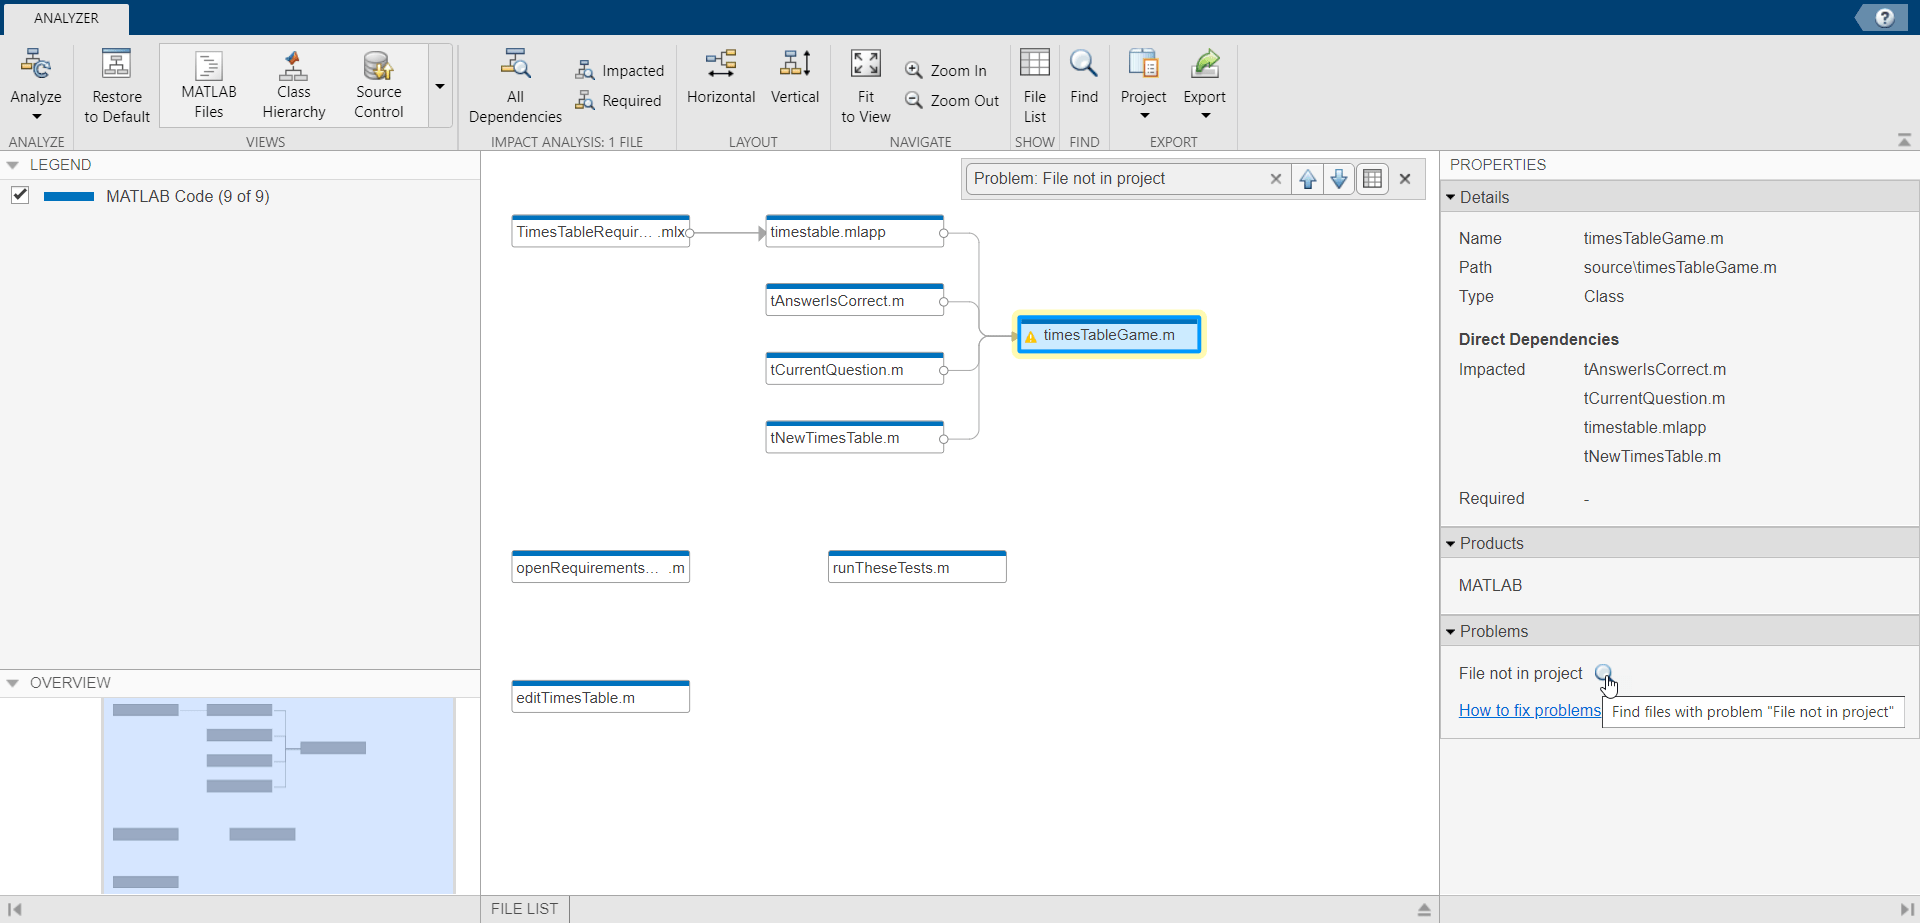Collapse the Legend panel
Image resolution: width=1920 pixels, height=923 pixels.
point(13,165)
